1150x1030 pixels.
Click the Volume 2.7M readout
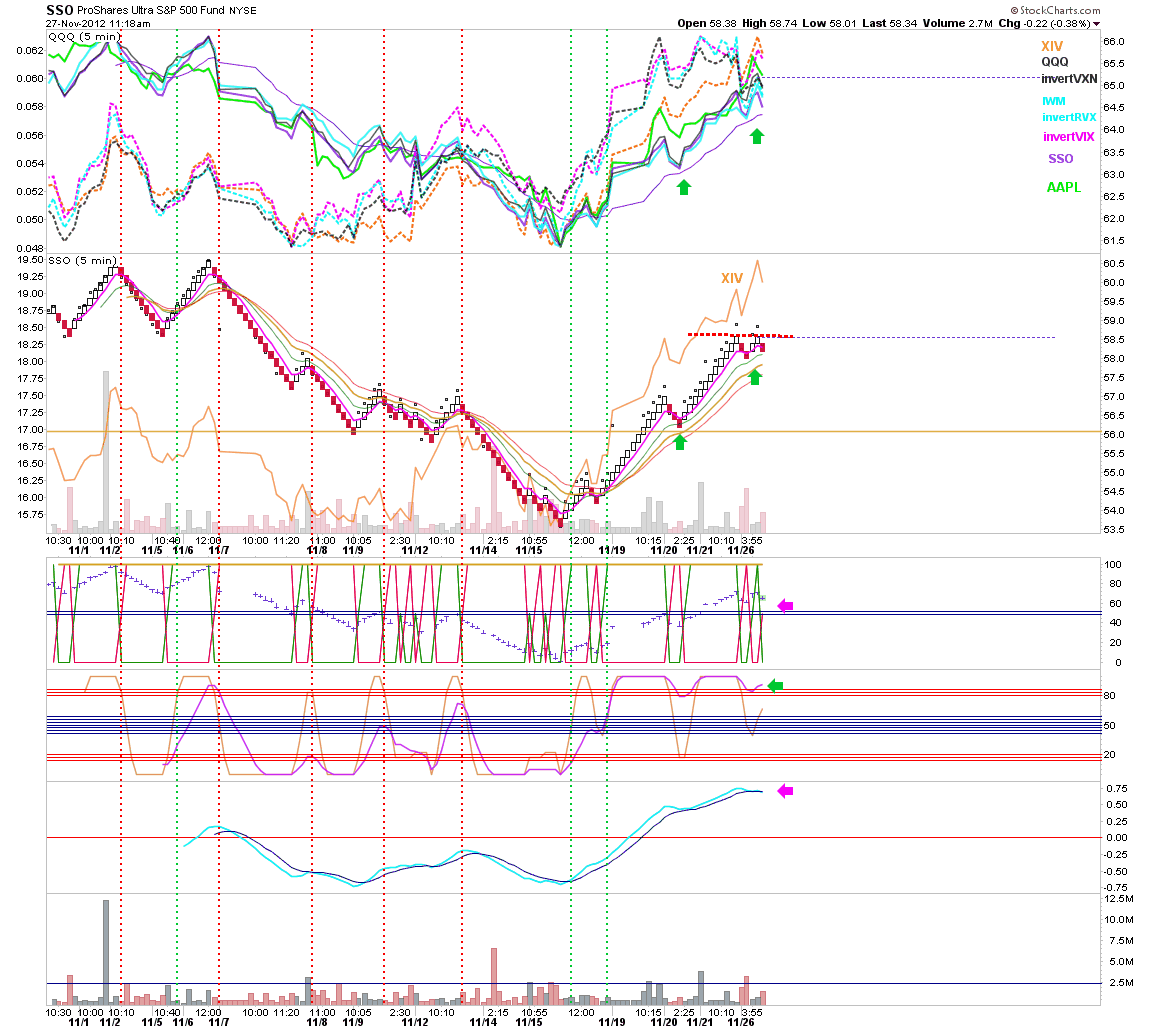coord(958,23)
